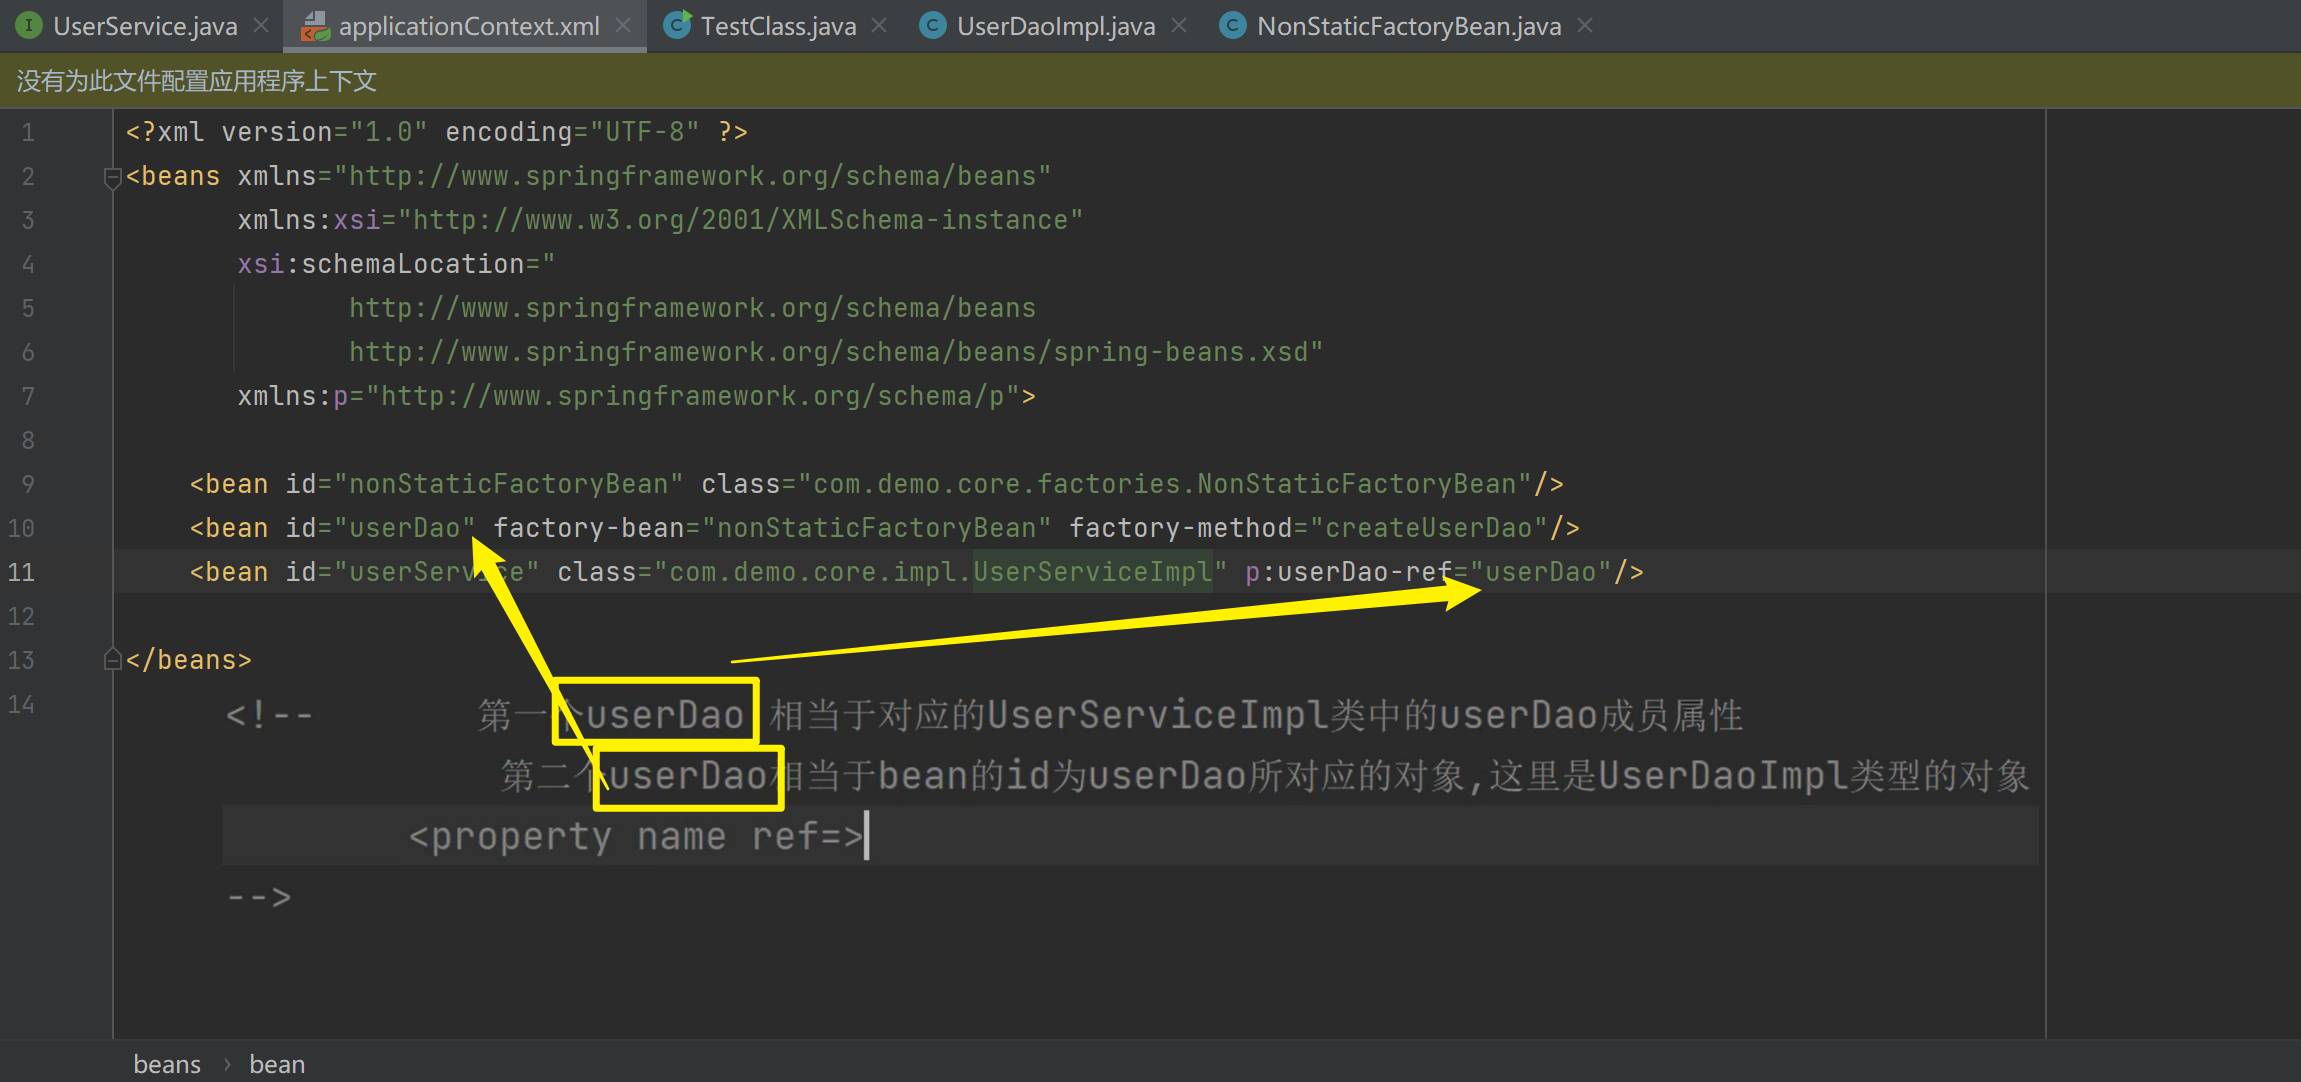Switch to the UserDaoImpl.java tab
The height and width of the screenshot is (1082, 2301).
(1055, 26)
